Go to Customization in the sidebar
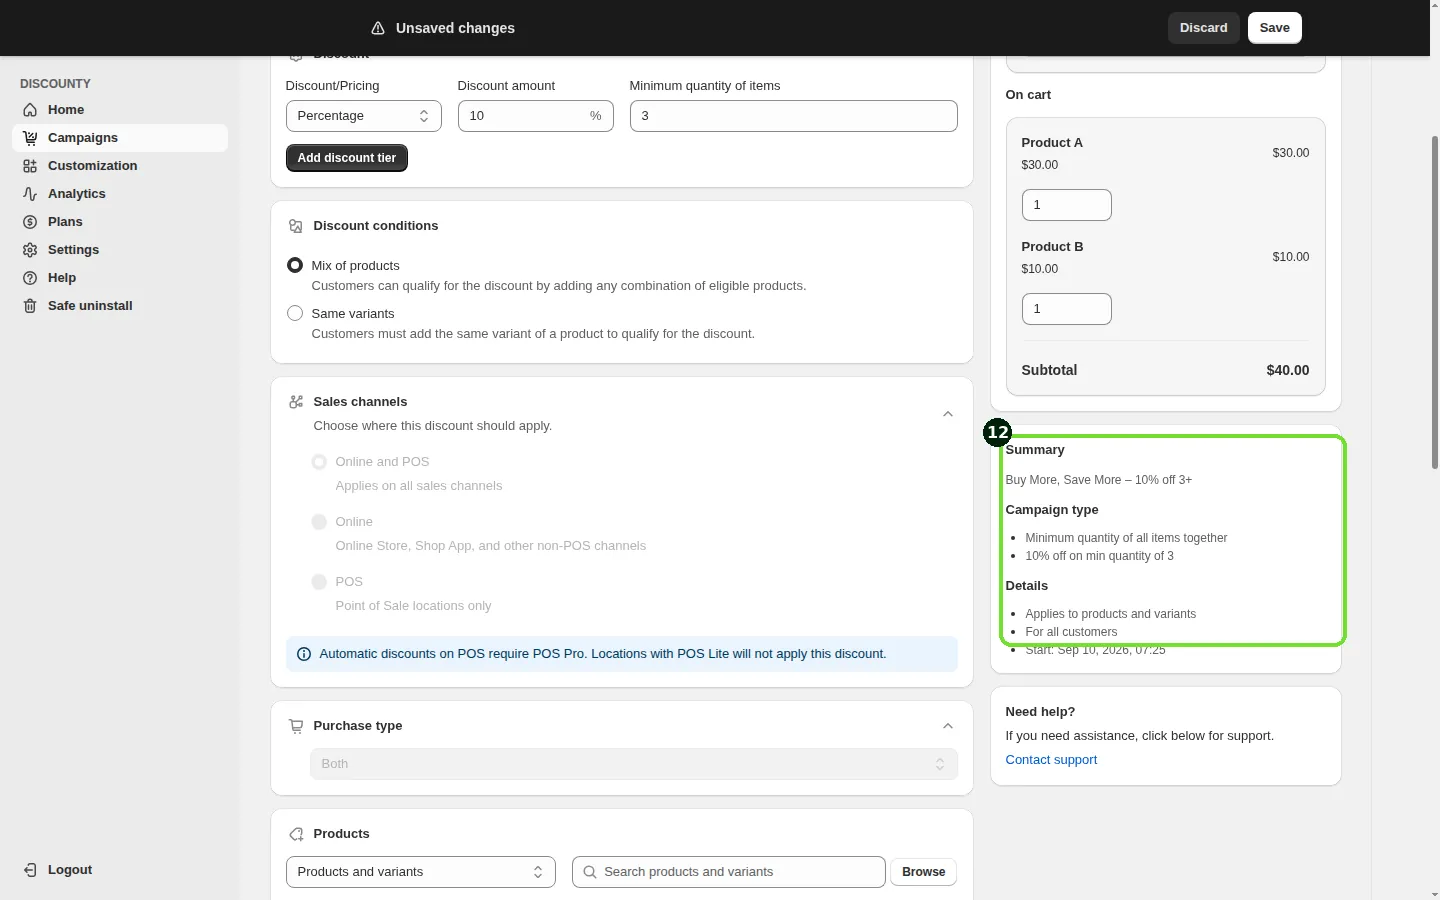The image size is (1440, 900). pos(120,166)
